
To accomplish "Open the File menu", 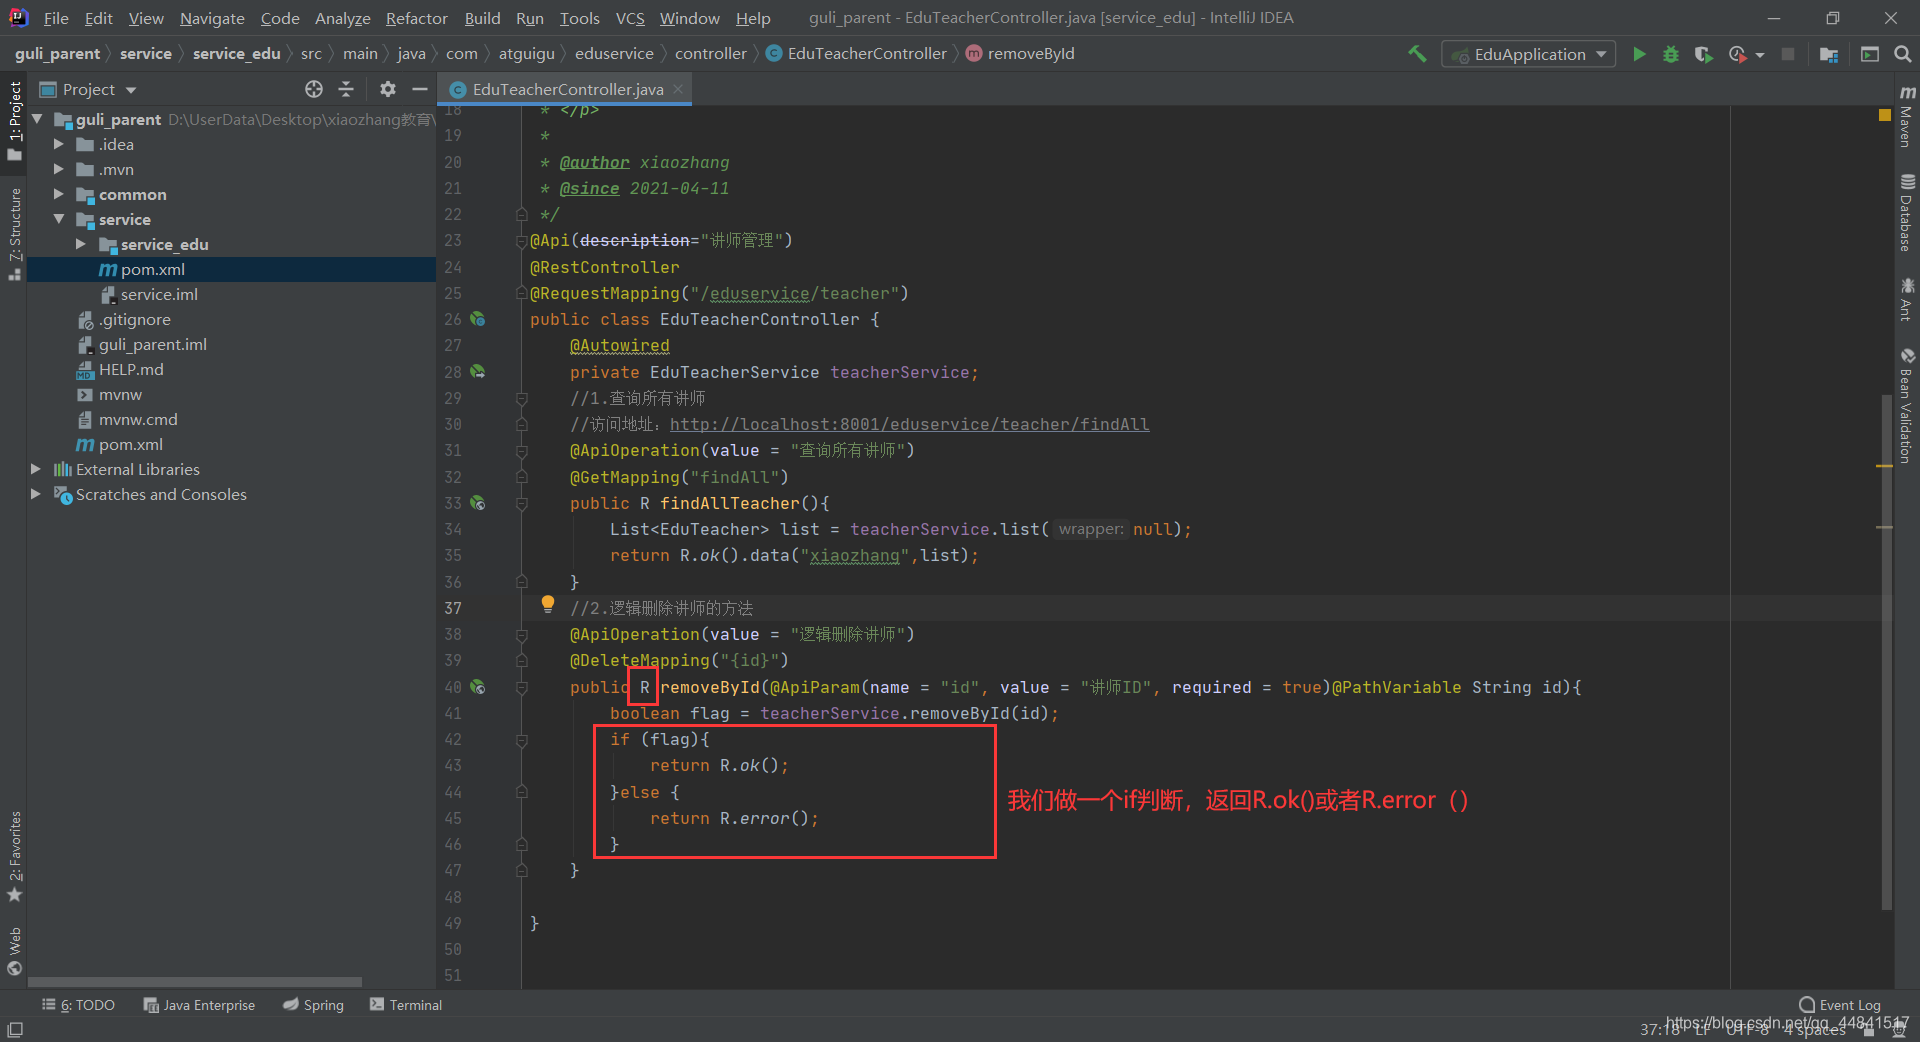I will (x=56, y=18).
